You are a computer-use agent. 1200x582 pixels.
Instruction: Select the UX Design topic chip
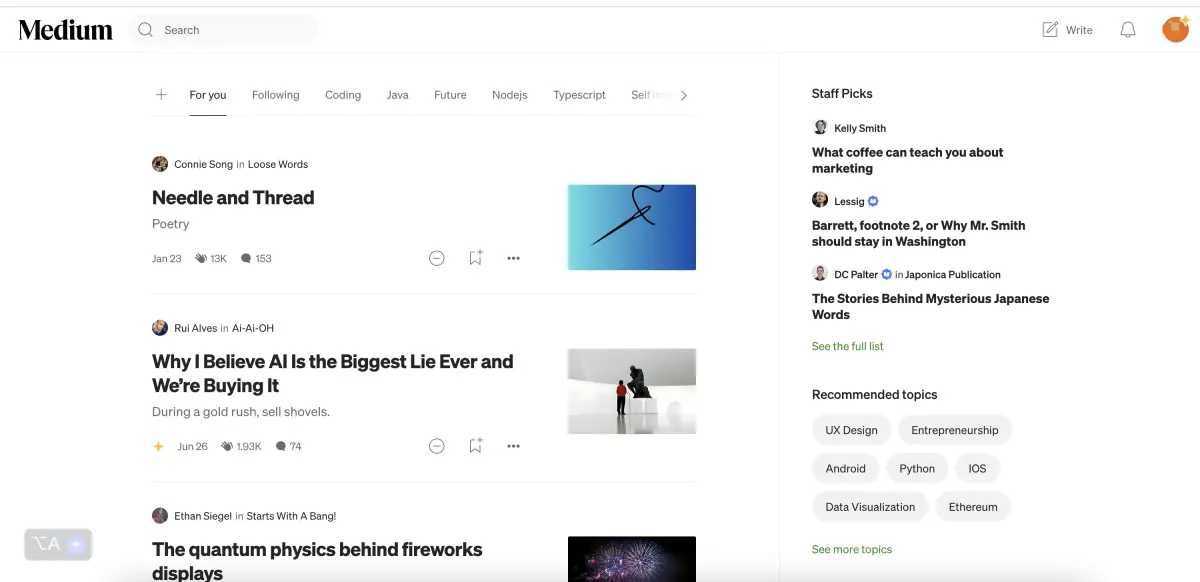point(851,430)
